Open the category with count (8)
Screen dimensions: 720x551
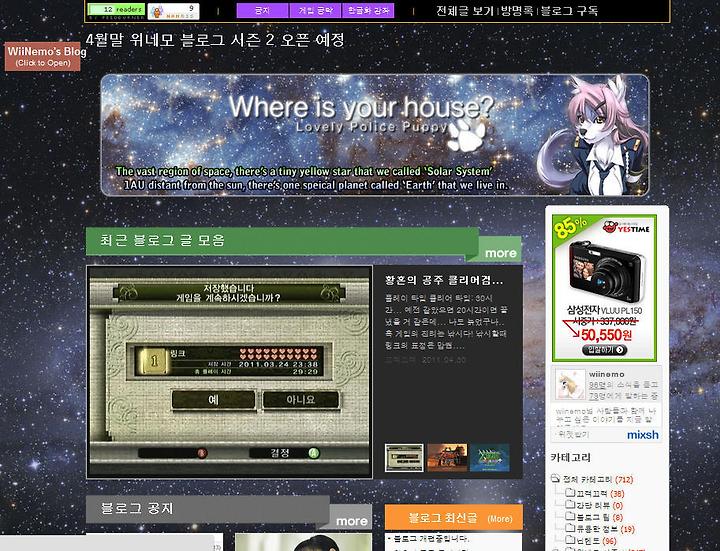click(x=600, y=517)
